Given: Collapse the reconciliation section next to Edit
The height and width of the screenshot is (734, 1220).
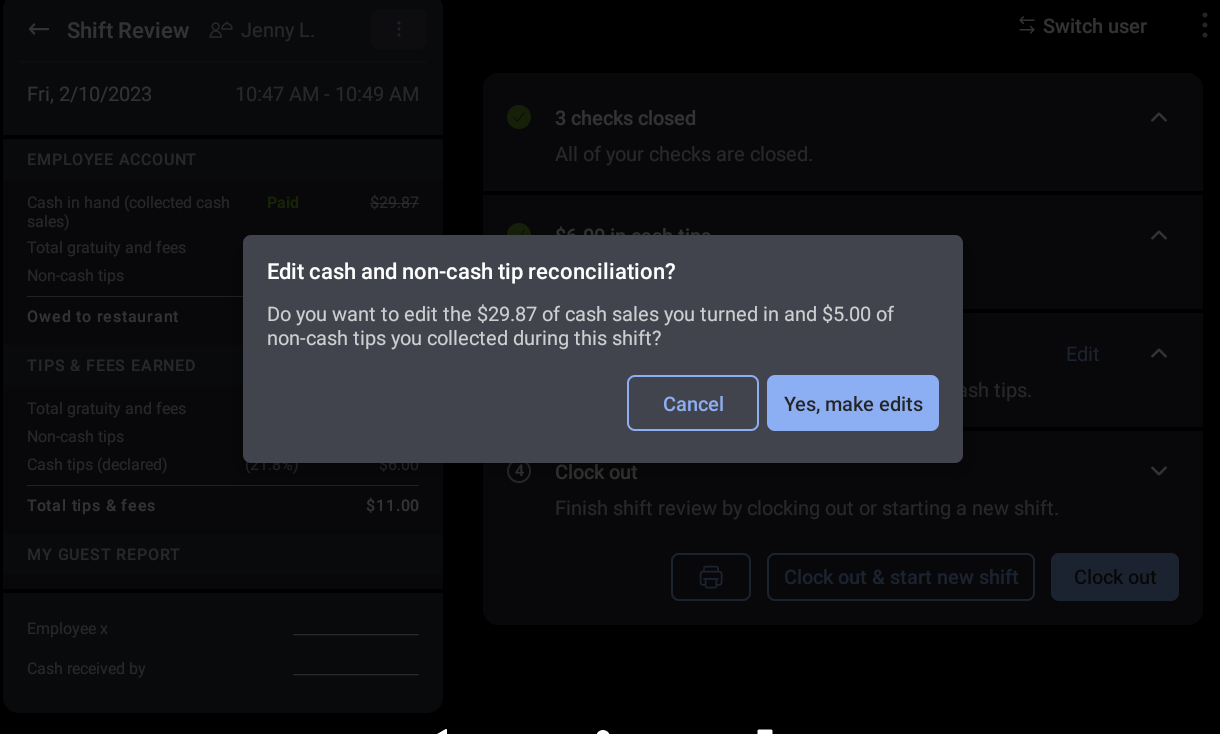Looking at the screenshot, I should [x=1158, y=353].
